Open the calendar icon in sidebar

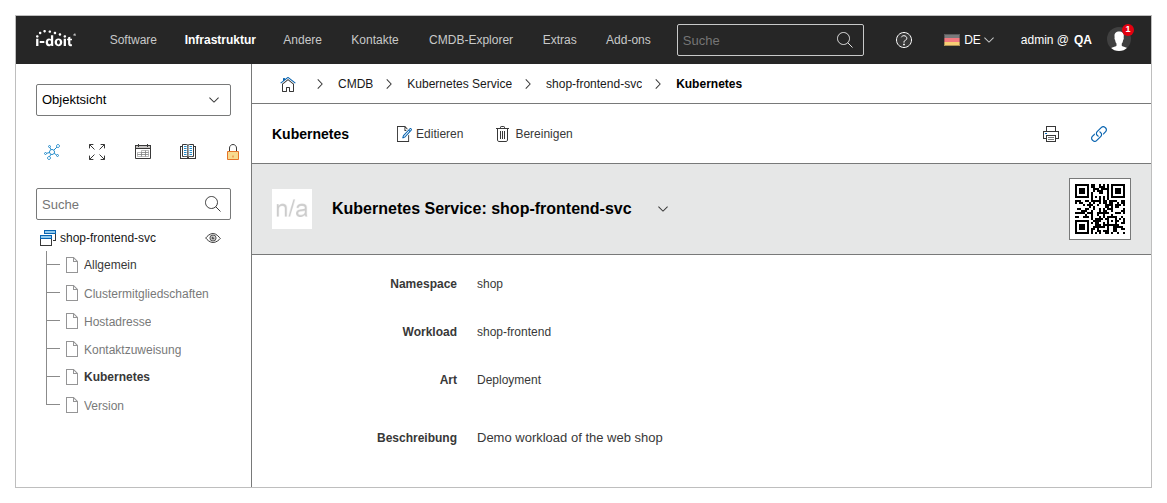tap(143, 152)
